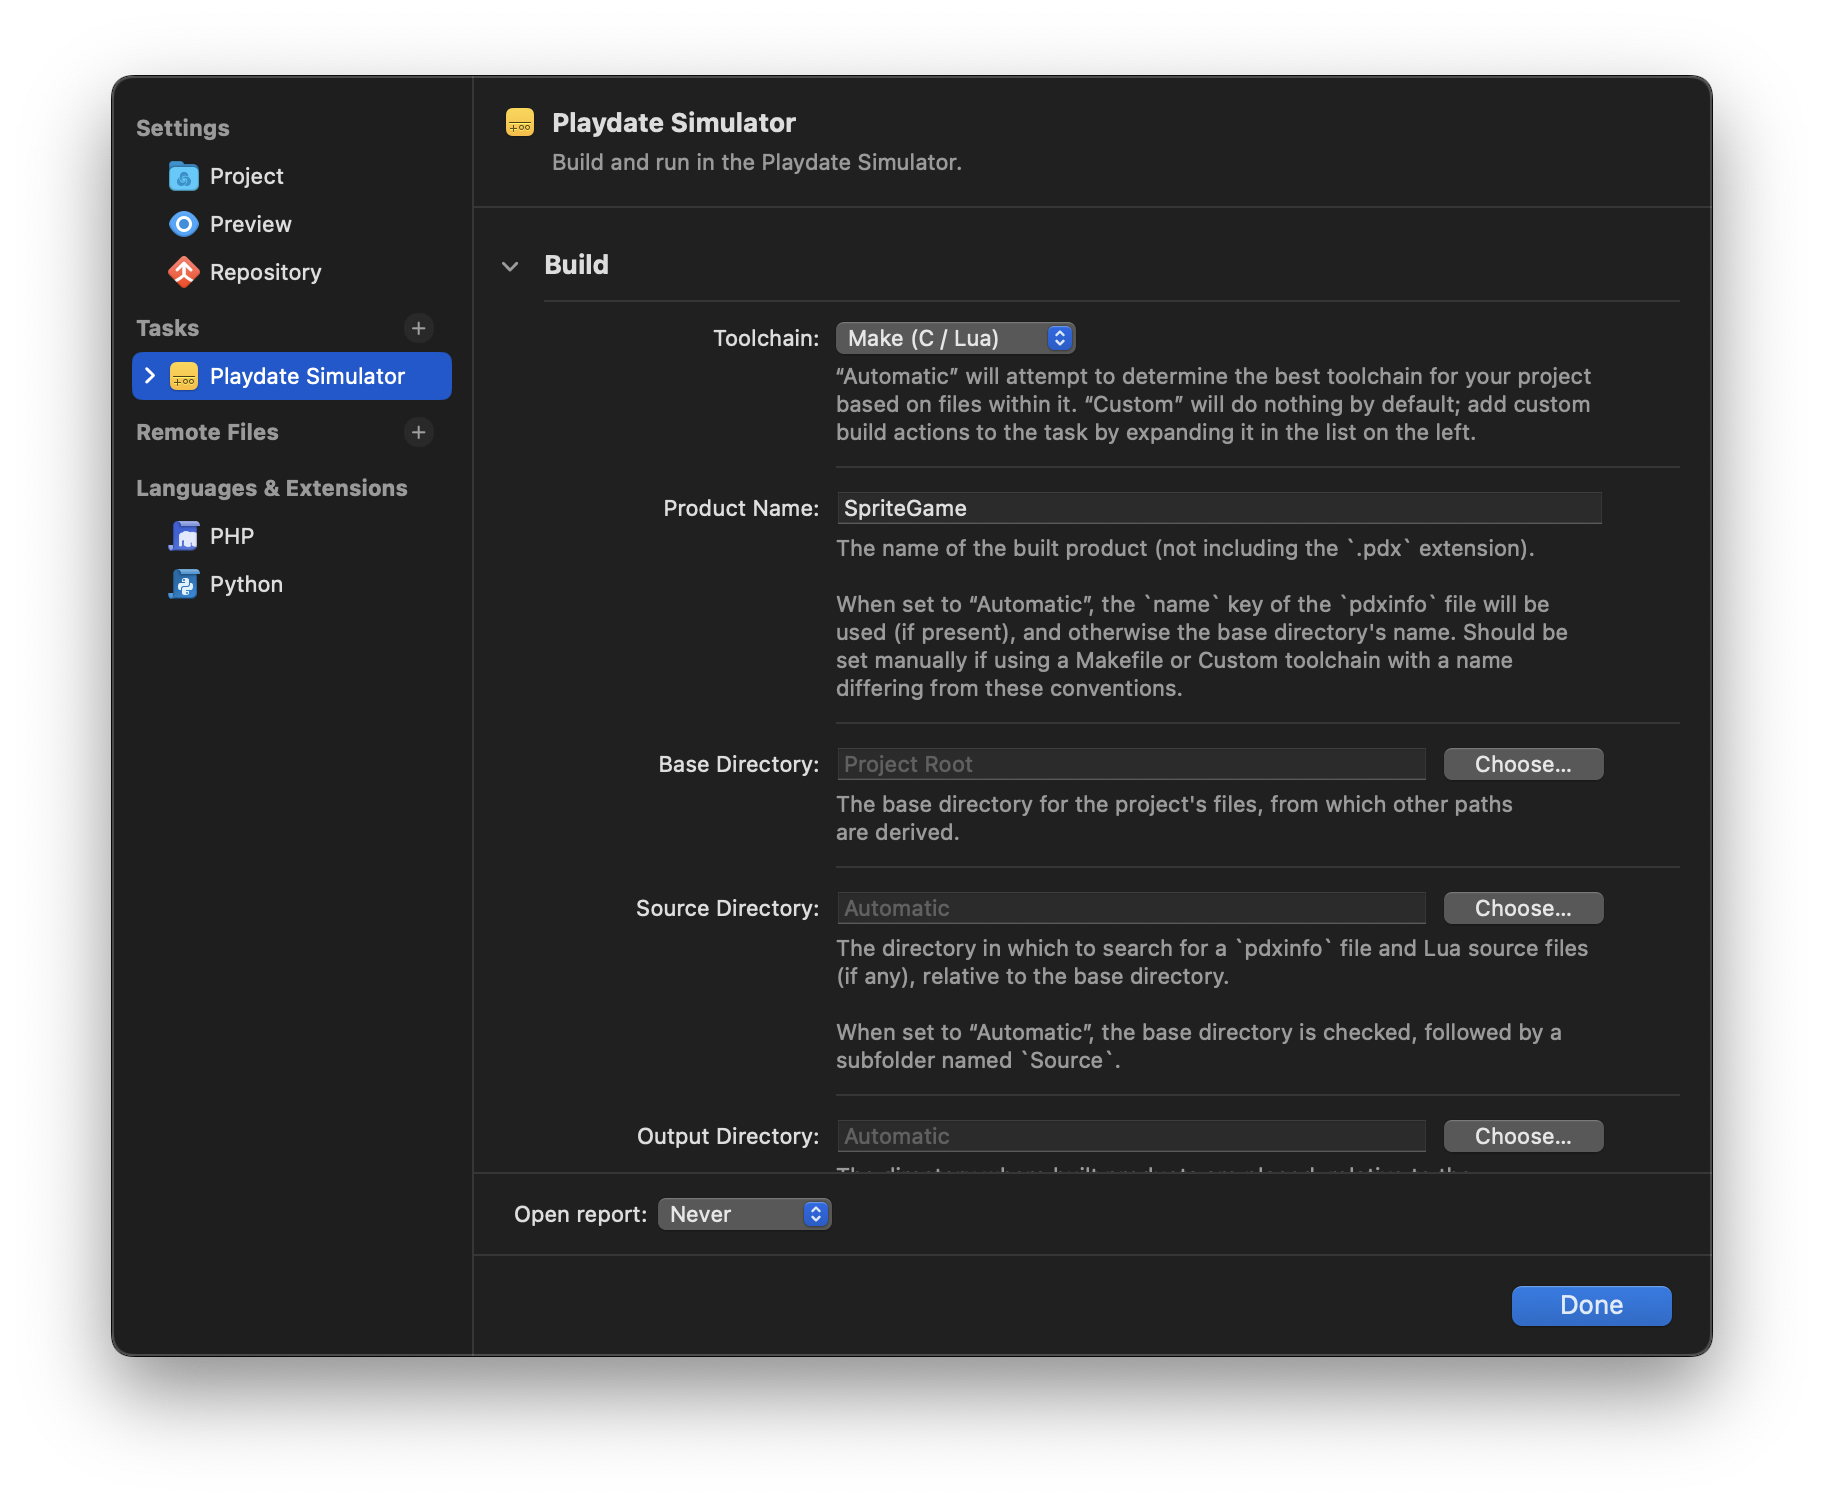Click the yellow Playdate icon in header

[520, 123]
